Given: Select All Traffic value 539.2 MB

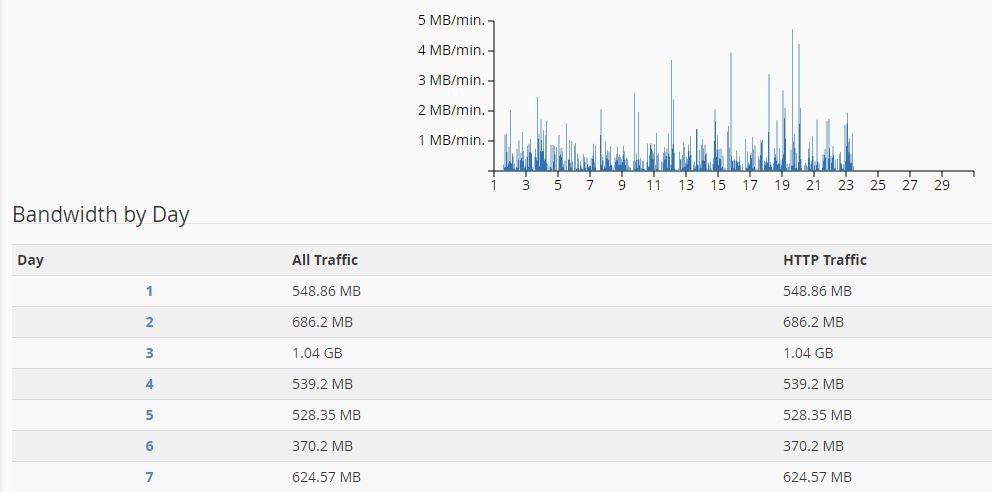Looking at the screenshot, I should tap(322, 384).
